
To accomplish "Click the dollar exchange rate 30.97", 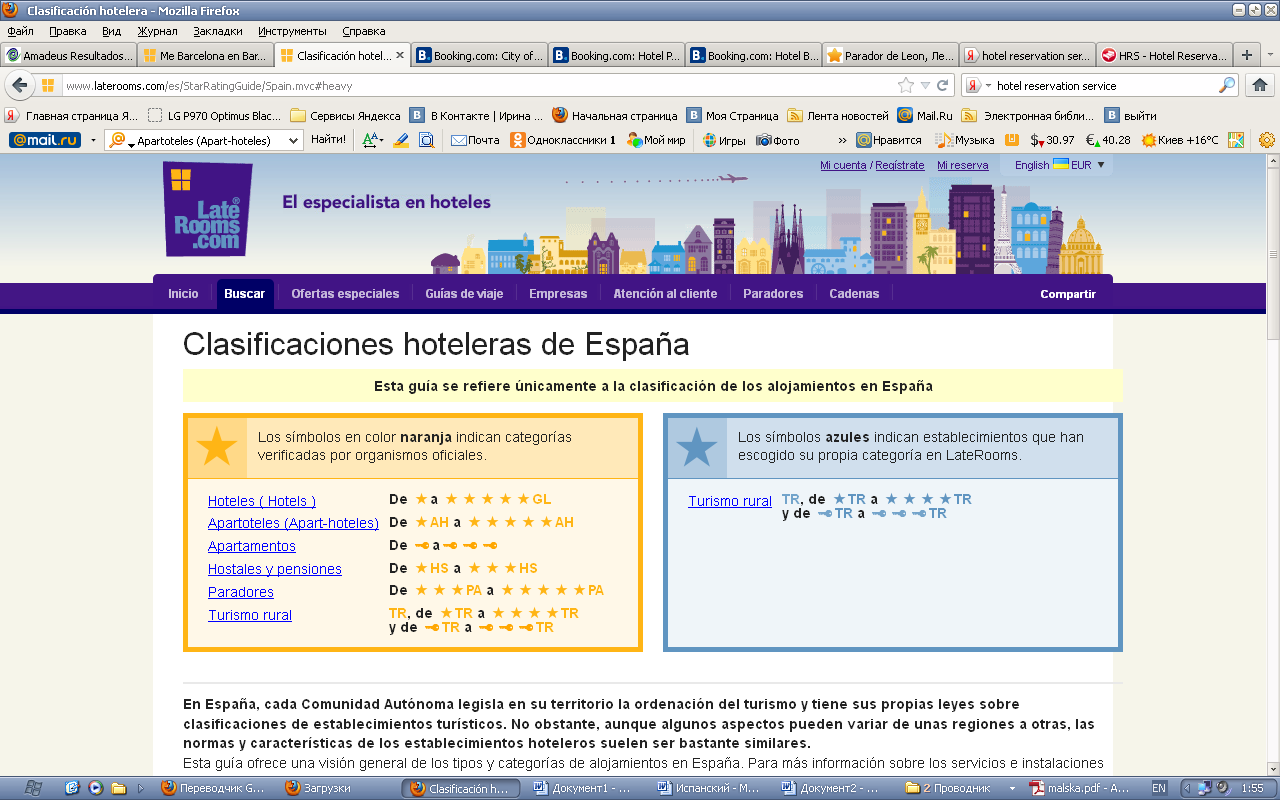I will pyautogui.click(x=1053, y=140).
